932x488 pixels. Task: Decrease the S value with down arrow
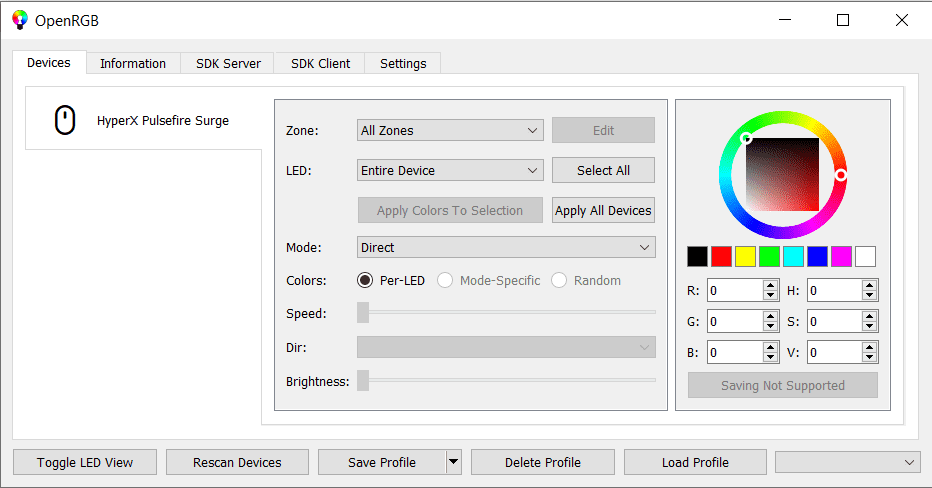click(870, 327)
